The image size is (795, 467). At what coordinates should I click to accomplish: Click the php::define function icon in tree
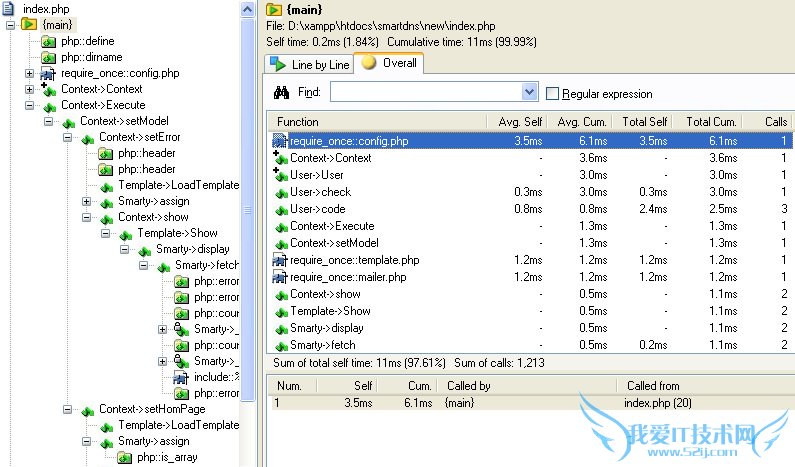(x=48, y=42)
